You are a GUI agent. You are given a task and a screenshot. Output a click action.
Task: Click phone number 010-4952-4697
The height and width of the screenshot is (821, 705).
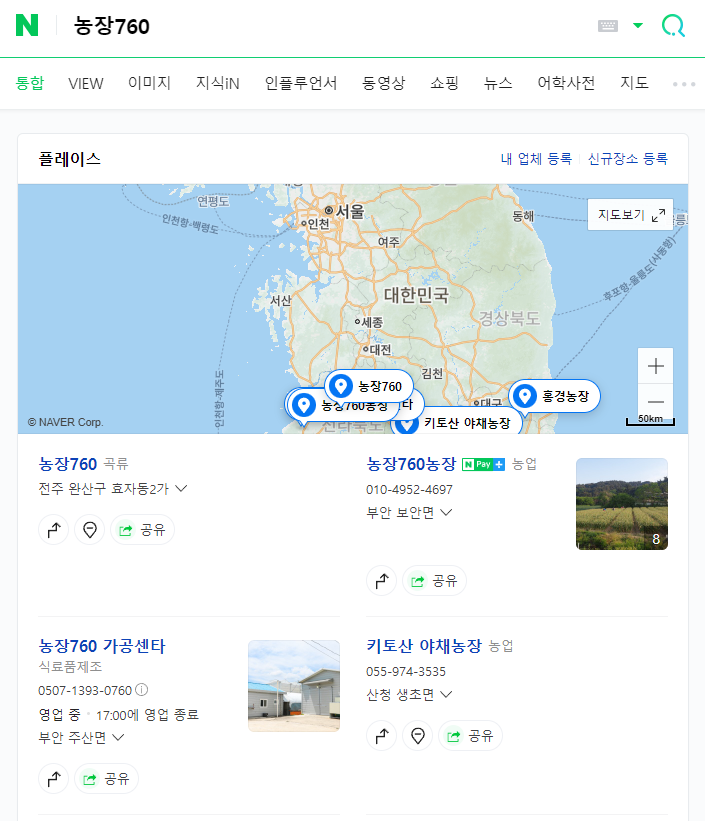click(x=409, y=490)
